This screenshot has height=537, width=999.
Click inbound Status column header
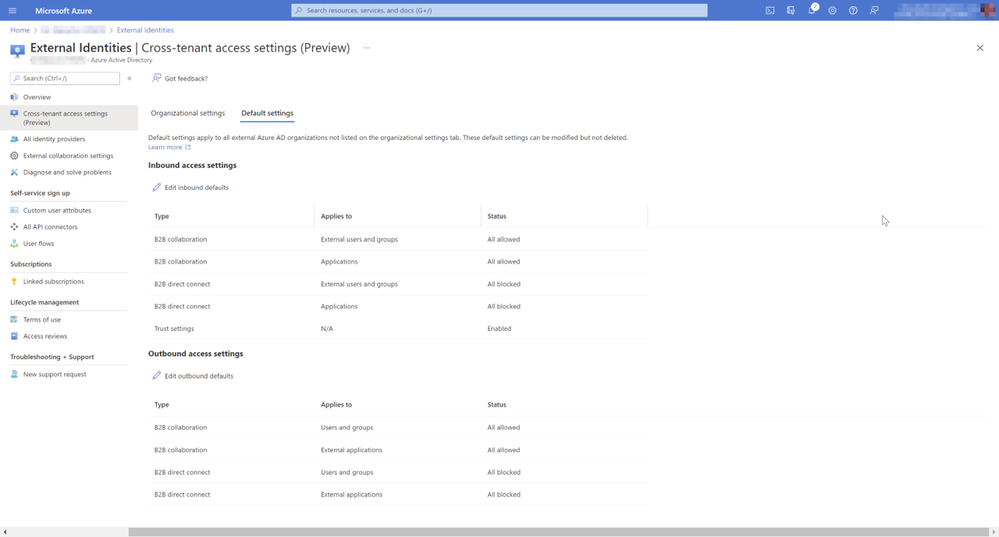tap(497, 216)
